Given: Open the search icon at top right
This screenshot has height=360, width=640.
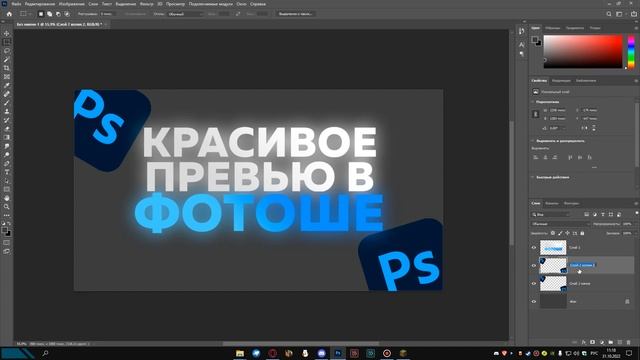Looking at the screenshot, I should coord(609,14).
